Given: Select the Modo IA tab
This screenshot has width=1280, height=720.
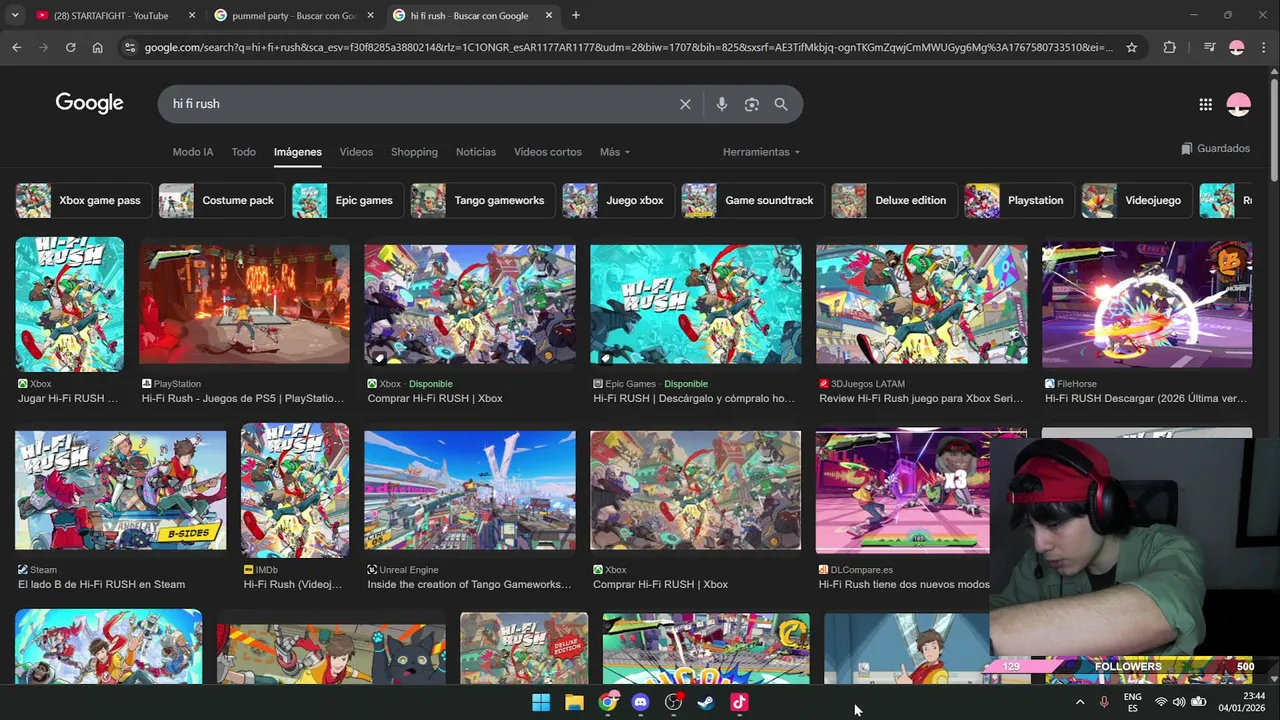Looking at the screenshot, I should click(x=193, y=152).
